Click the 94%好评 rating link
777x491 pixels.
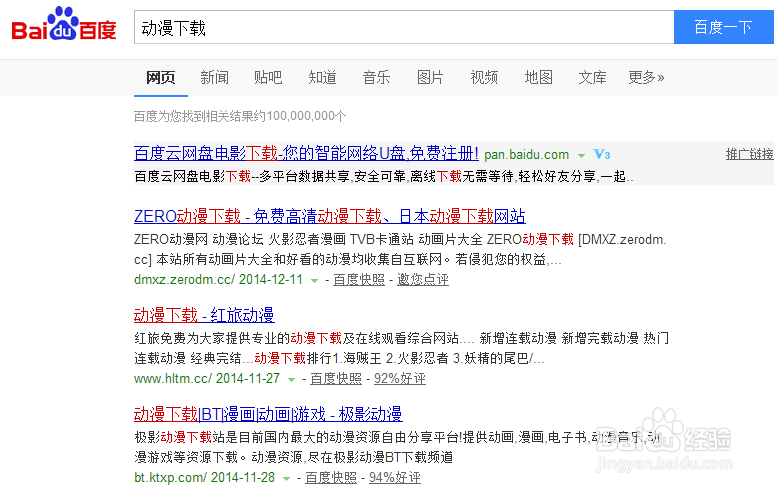pyautogui.click(x=395, y=478)
